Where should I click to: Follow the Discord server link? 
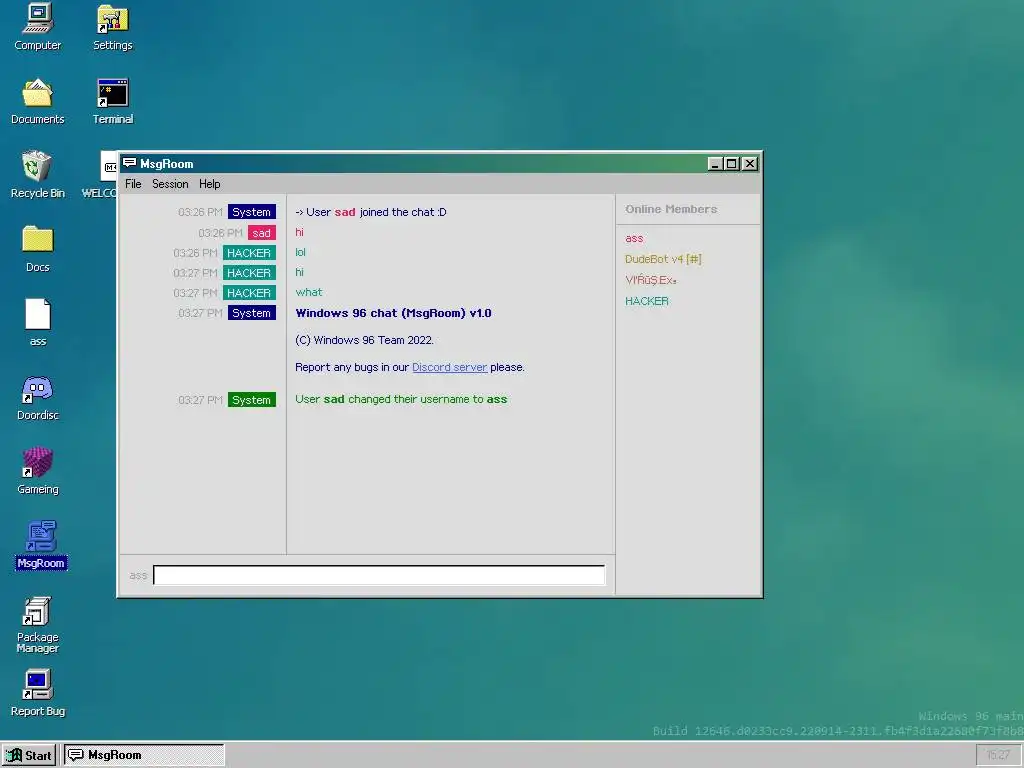pyautogui.click(x=449, y=367)
